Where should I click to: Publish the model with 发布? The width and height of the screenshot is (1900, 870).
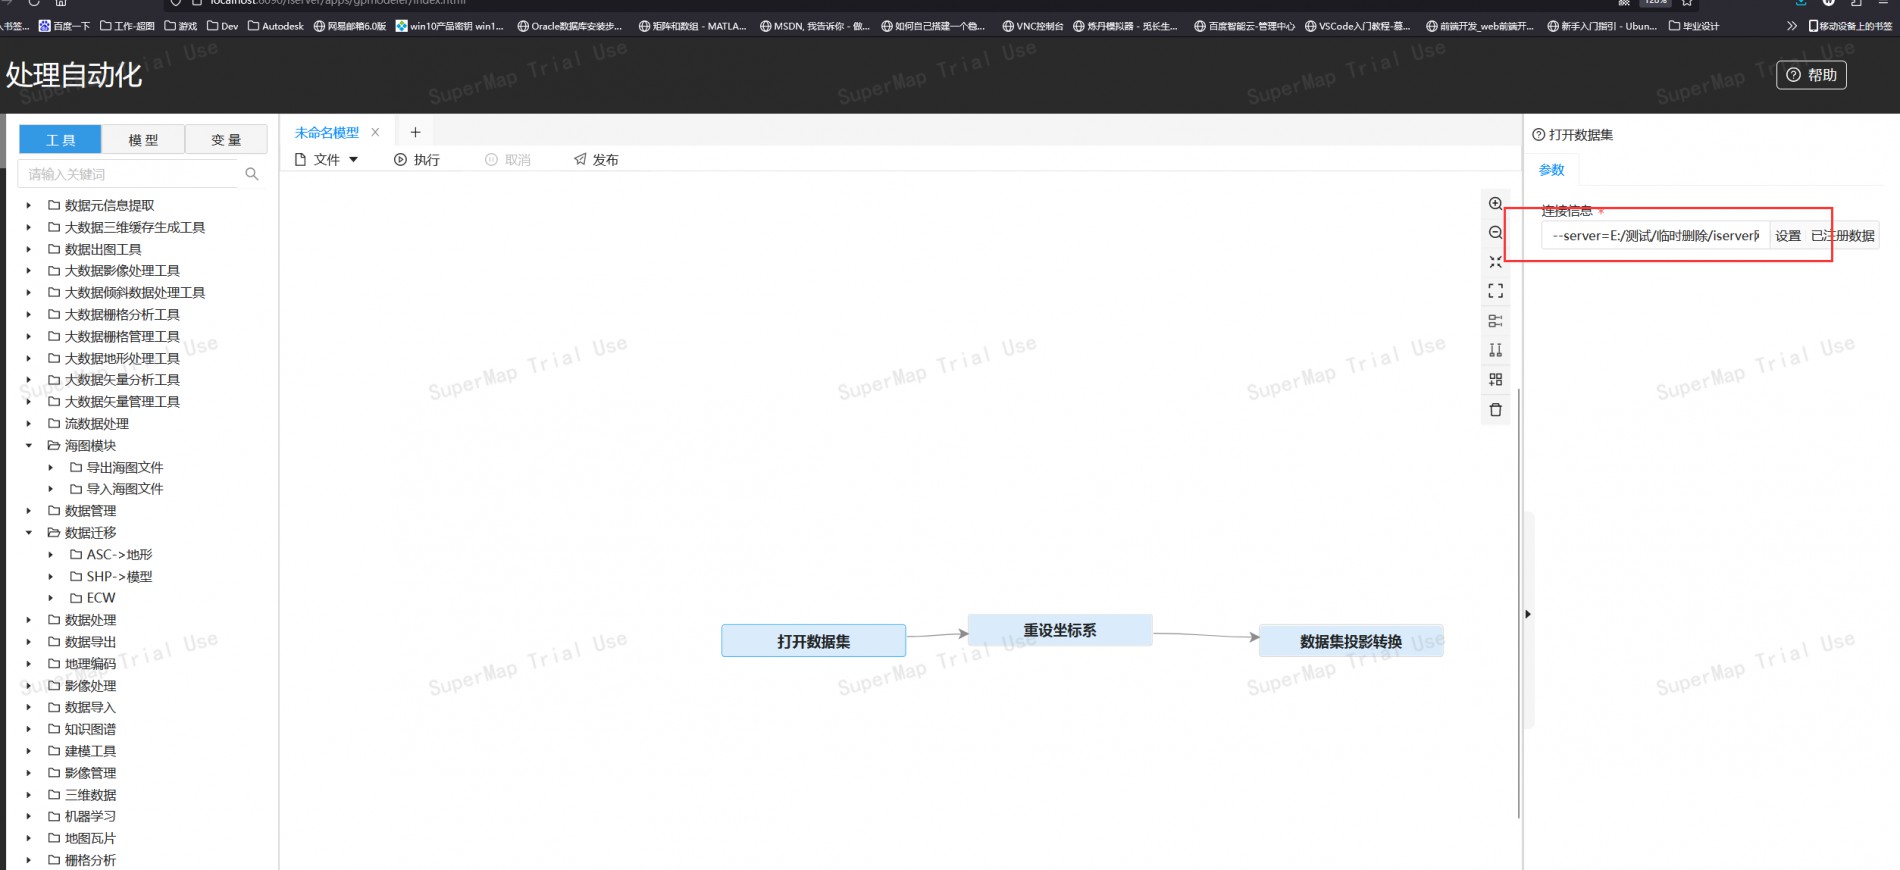(x=596, y=160)
